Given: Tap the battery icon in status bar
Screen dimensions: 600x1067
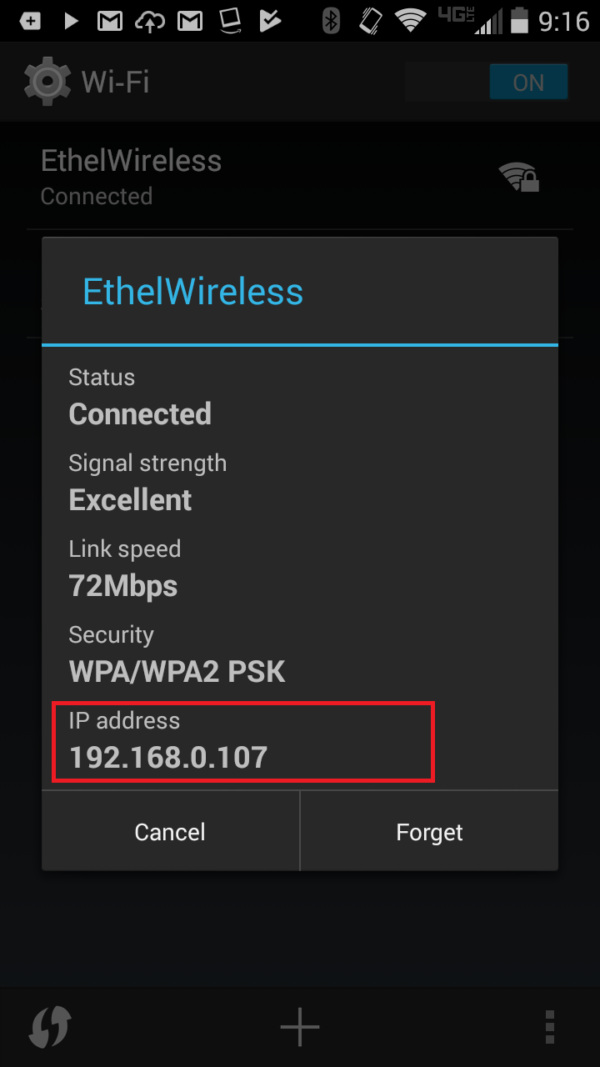Looking at the screenshot, I should pyautogui.click(x=520, y=21).
